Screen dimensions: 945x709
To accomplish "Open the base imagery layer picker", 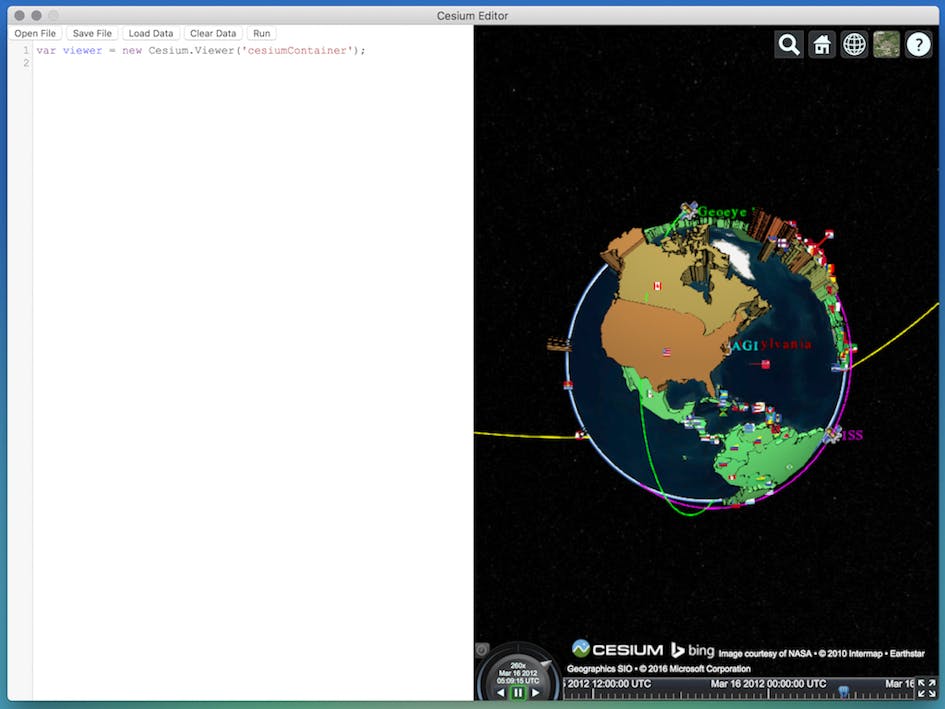I will 885,44.
